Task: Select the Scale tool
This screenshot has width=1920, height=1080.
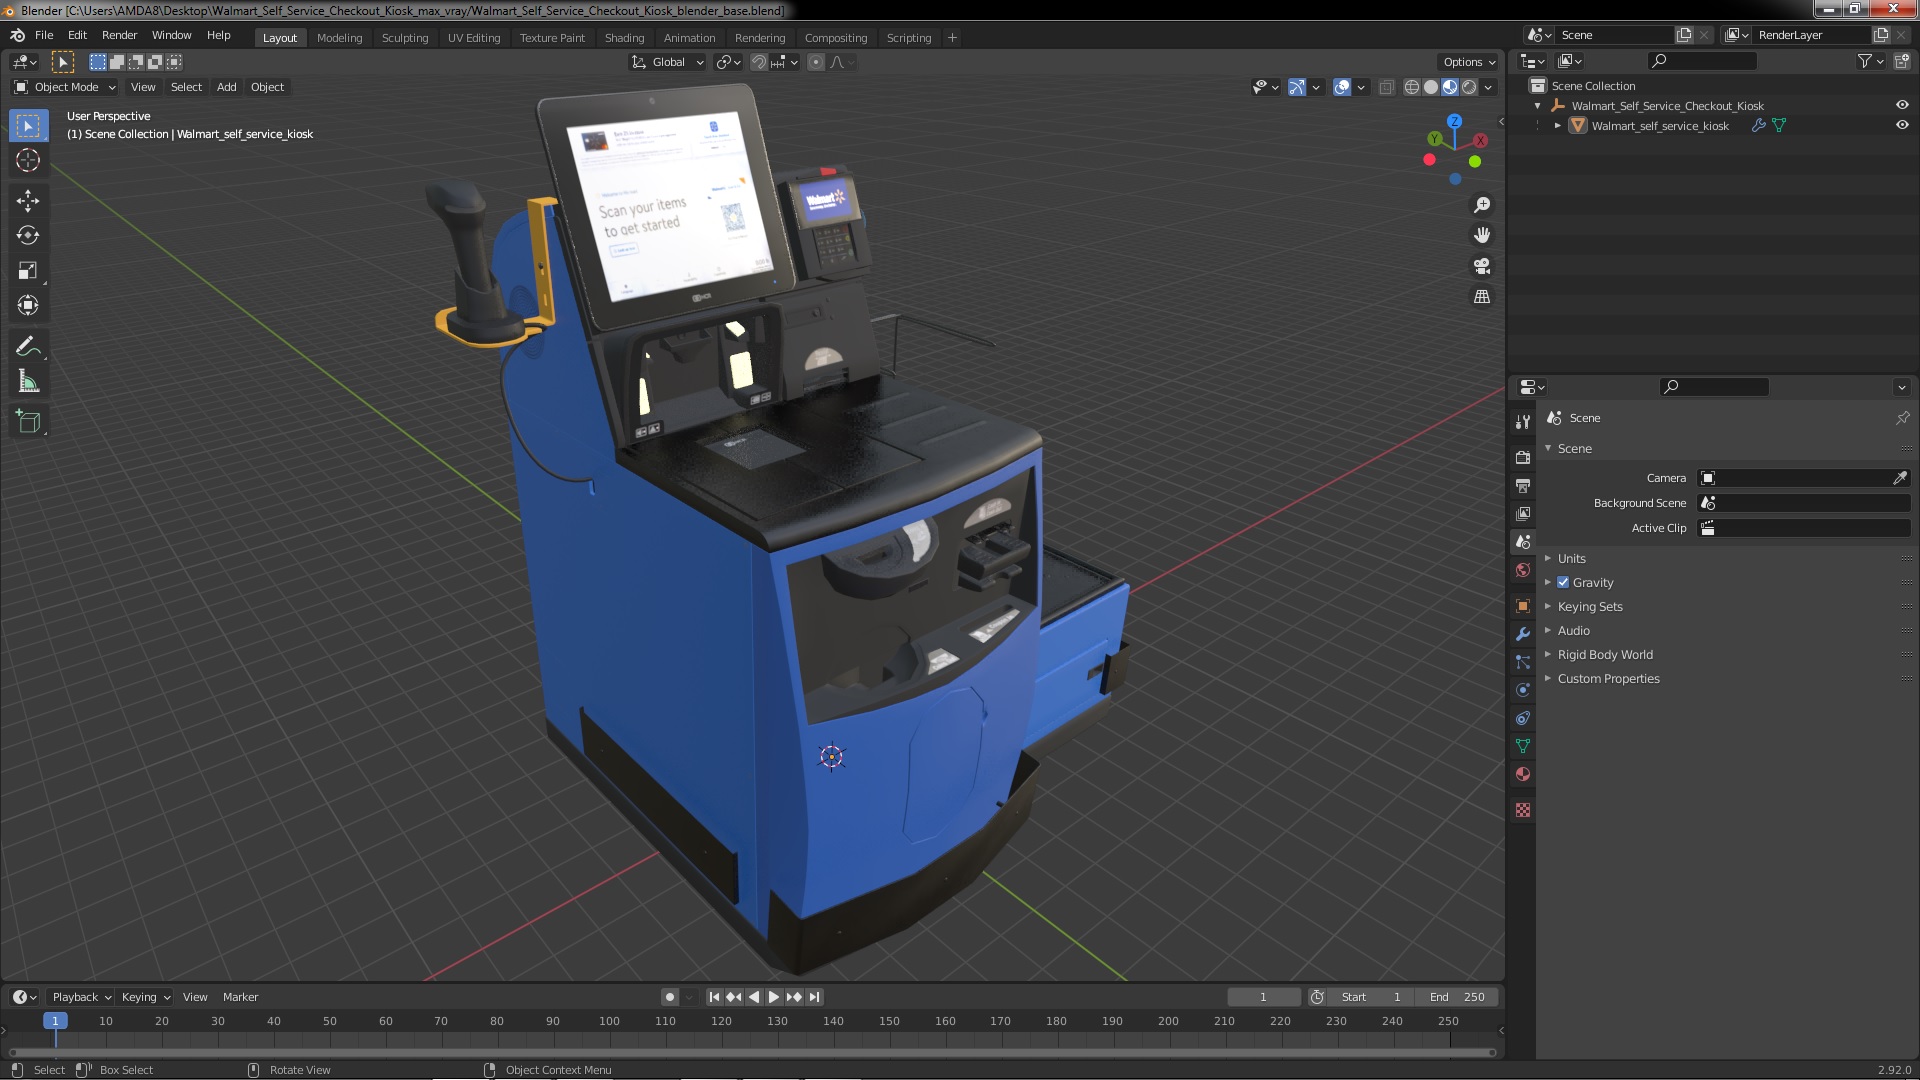Action: [28, 271]
